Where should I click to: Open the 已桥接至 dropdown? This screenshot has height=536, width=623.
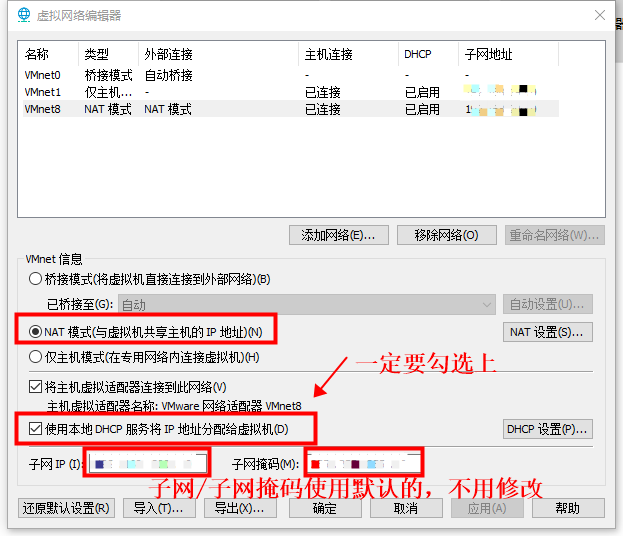click(x=307, y=305)
